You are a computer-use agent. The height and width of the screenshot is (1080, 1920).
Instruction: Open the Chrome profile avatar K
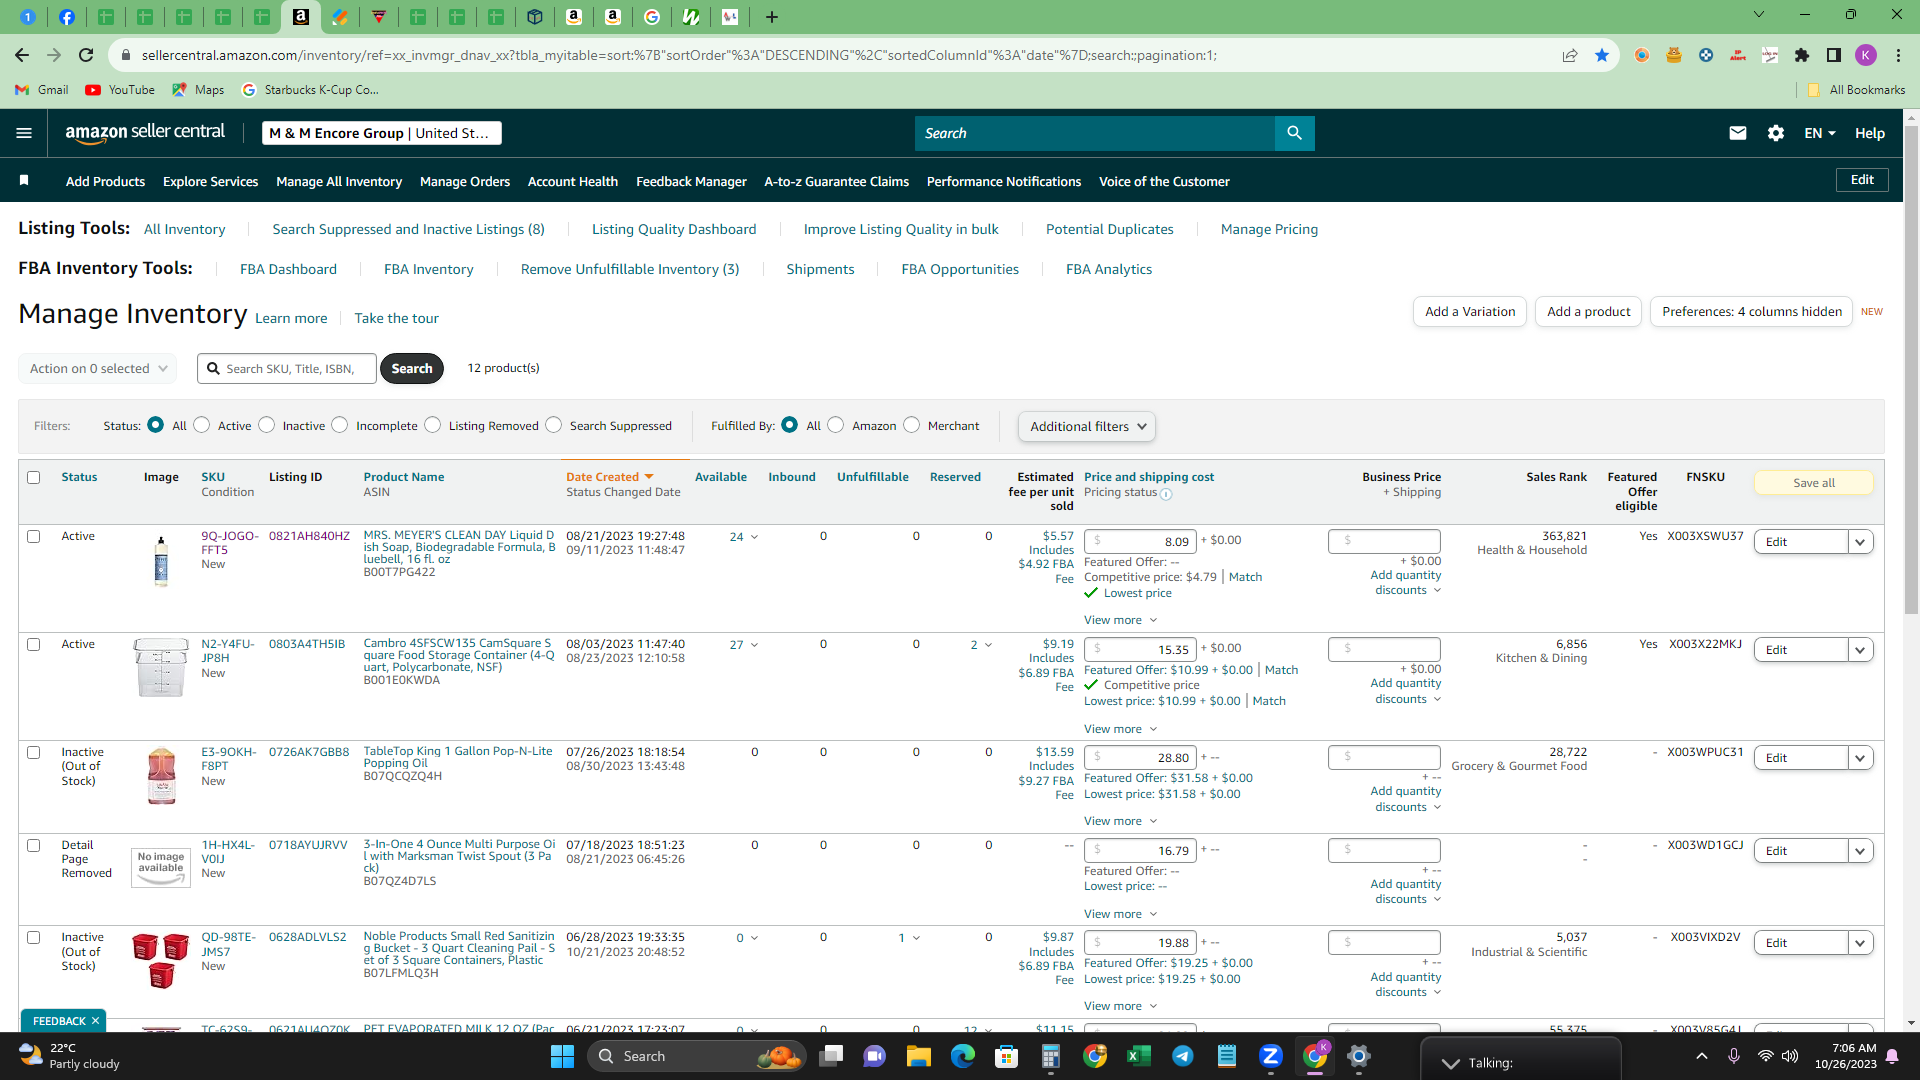[1866, 55]
